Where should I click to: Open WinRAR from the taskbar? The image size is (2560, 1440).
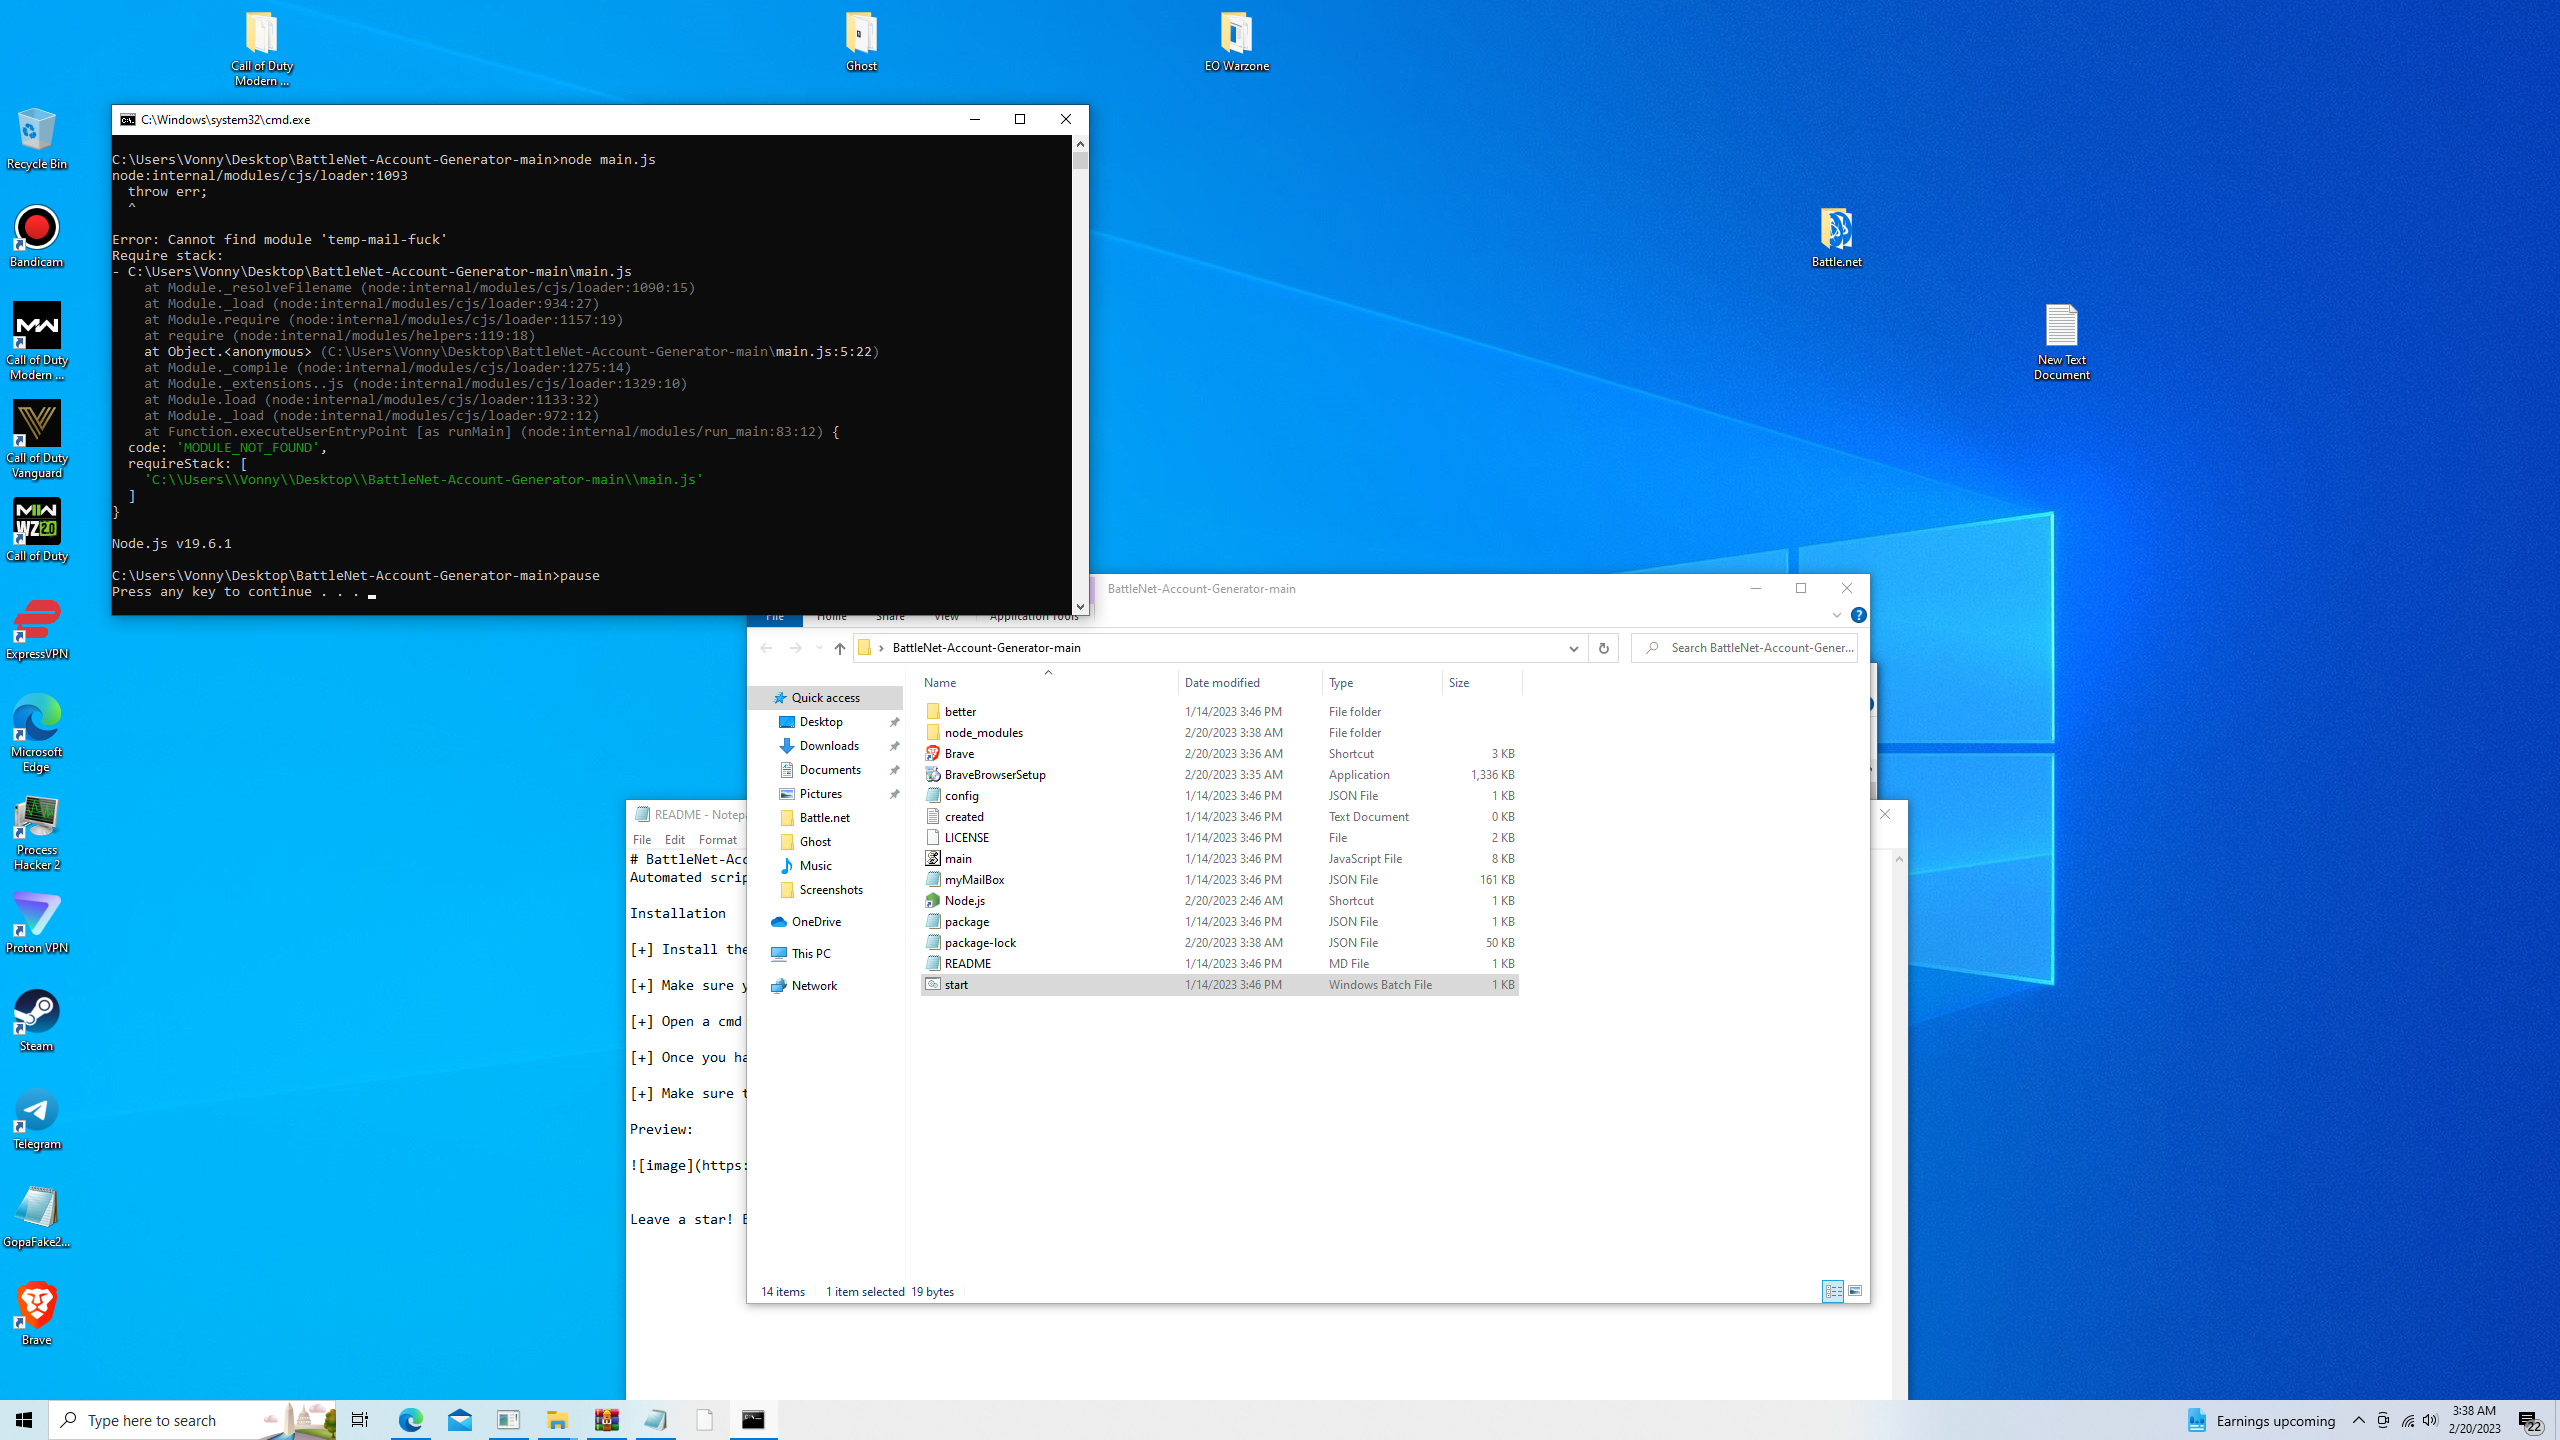605,1419
